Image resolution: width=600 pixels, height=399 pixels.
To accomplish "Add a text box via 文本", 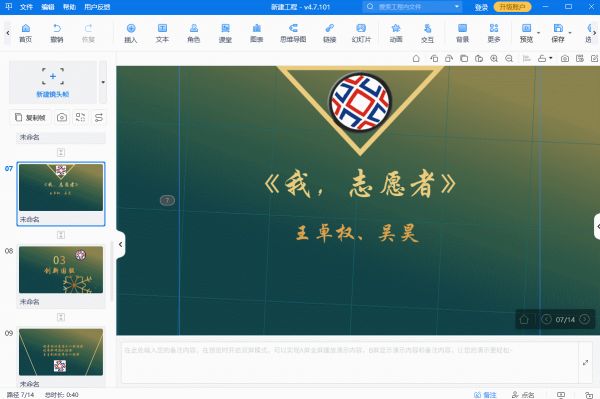I will (162, 33).
